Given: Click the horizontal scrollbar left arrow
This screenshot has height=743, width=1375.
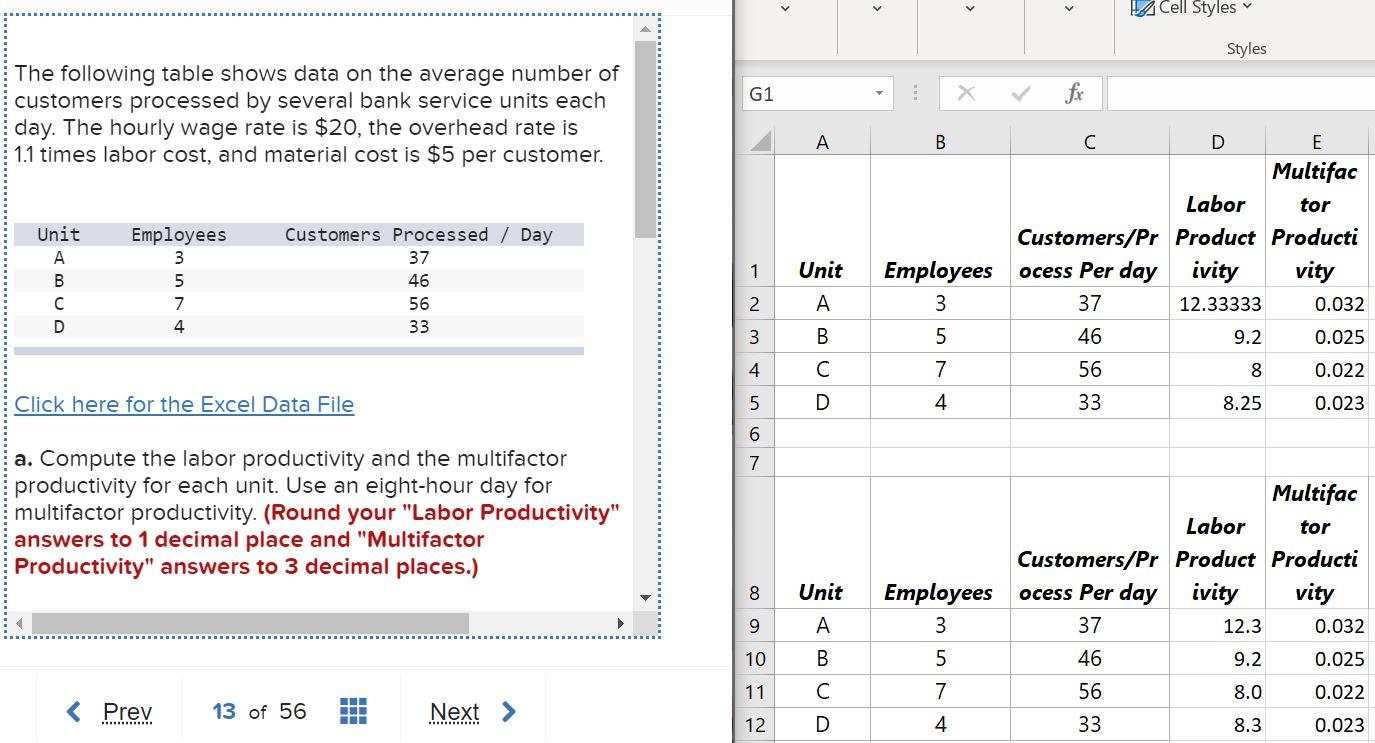Looking at the screenshot, I should pyautogui.click(x=18, y=623).
